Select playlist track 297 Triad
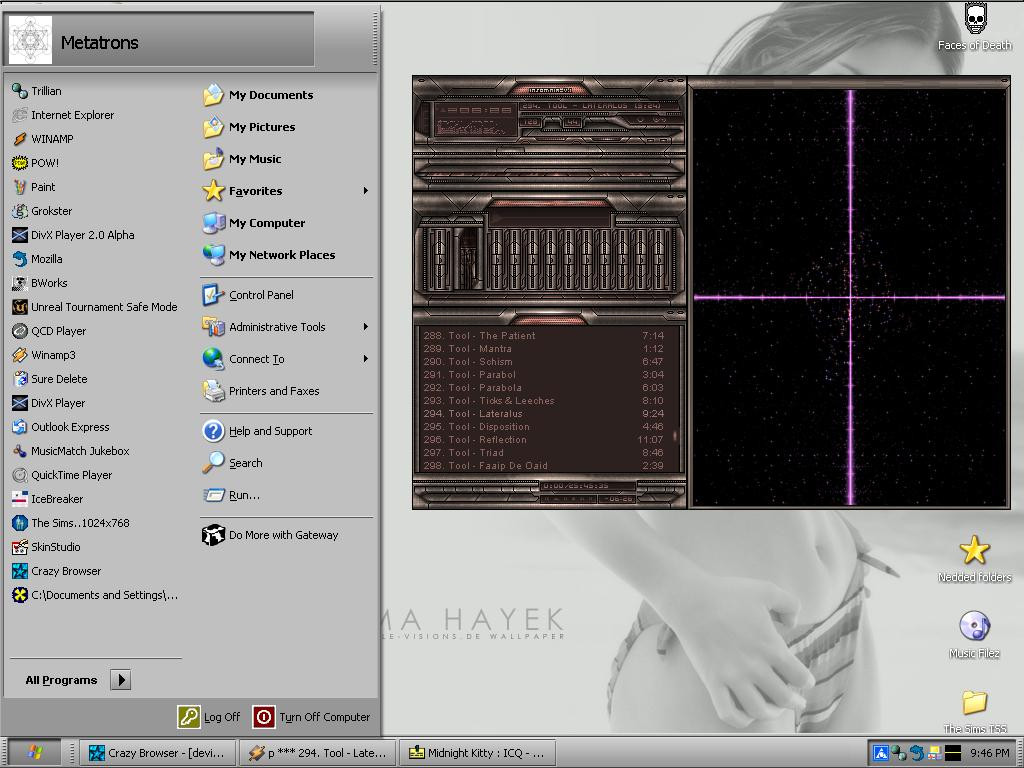The height and width of the screenshot is (768, 1024). coord(544,453)
